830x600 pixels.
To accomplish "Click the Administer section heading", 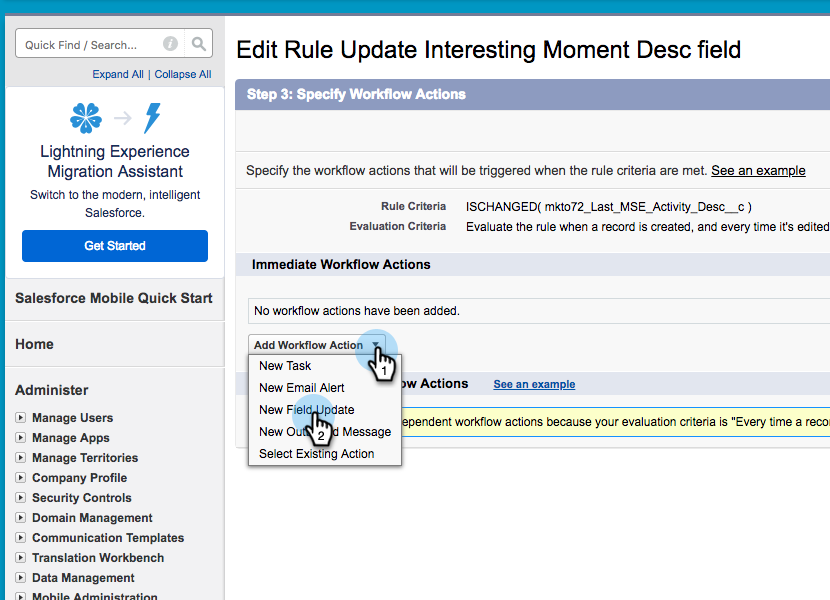I will click(x=51, y=390).
